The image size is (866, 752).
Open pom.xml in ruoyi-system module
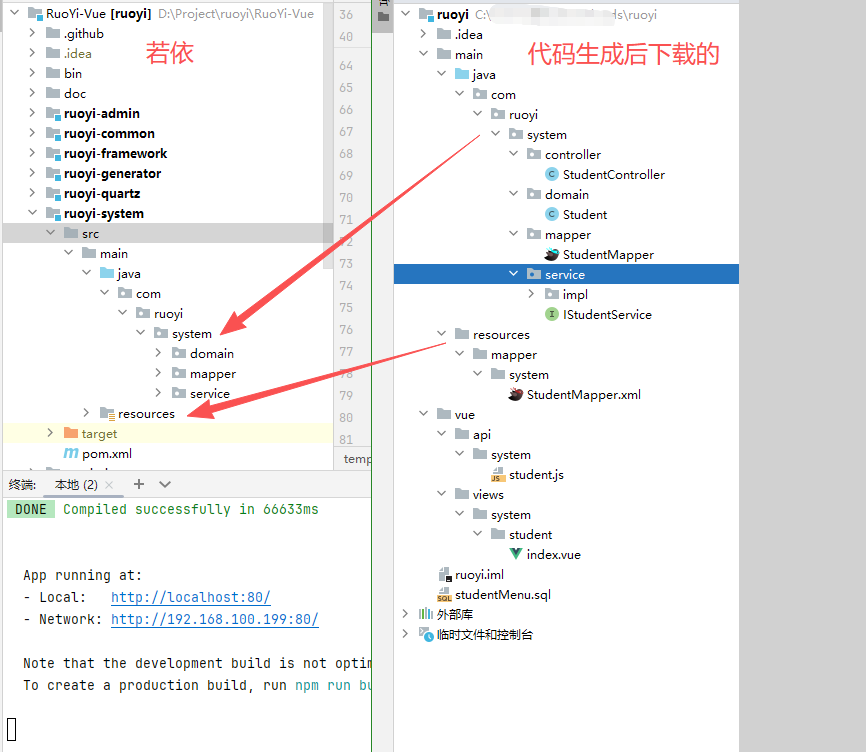point(106,453)
